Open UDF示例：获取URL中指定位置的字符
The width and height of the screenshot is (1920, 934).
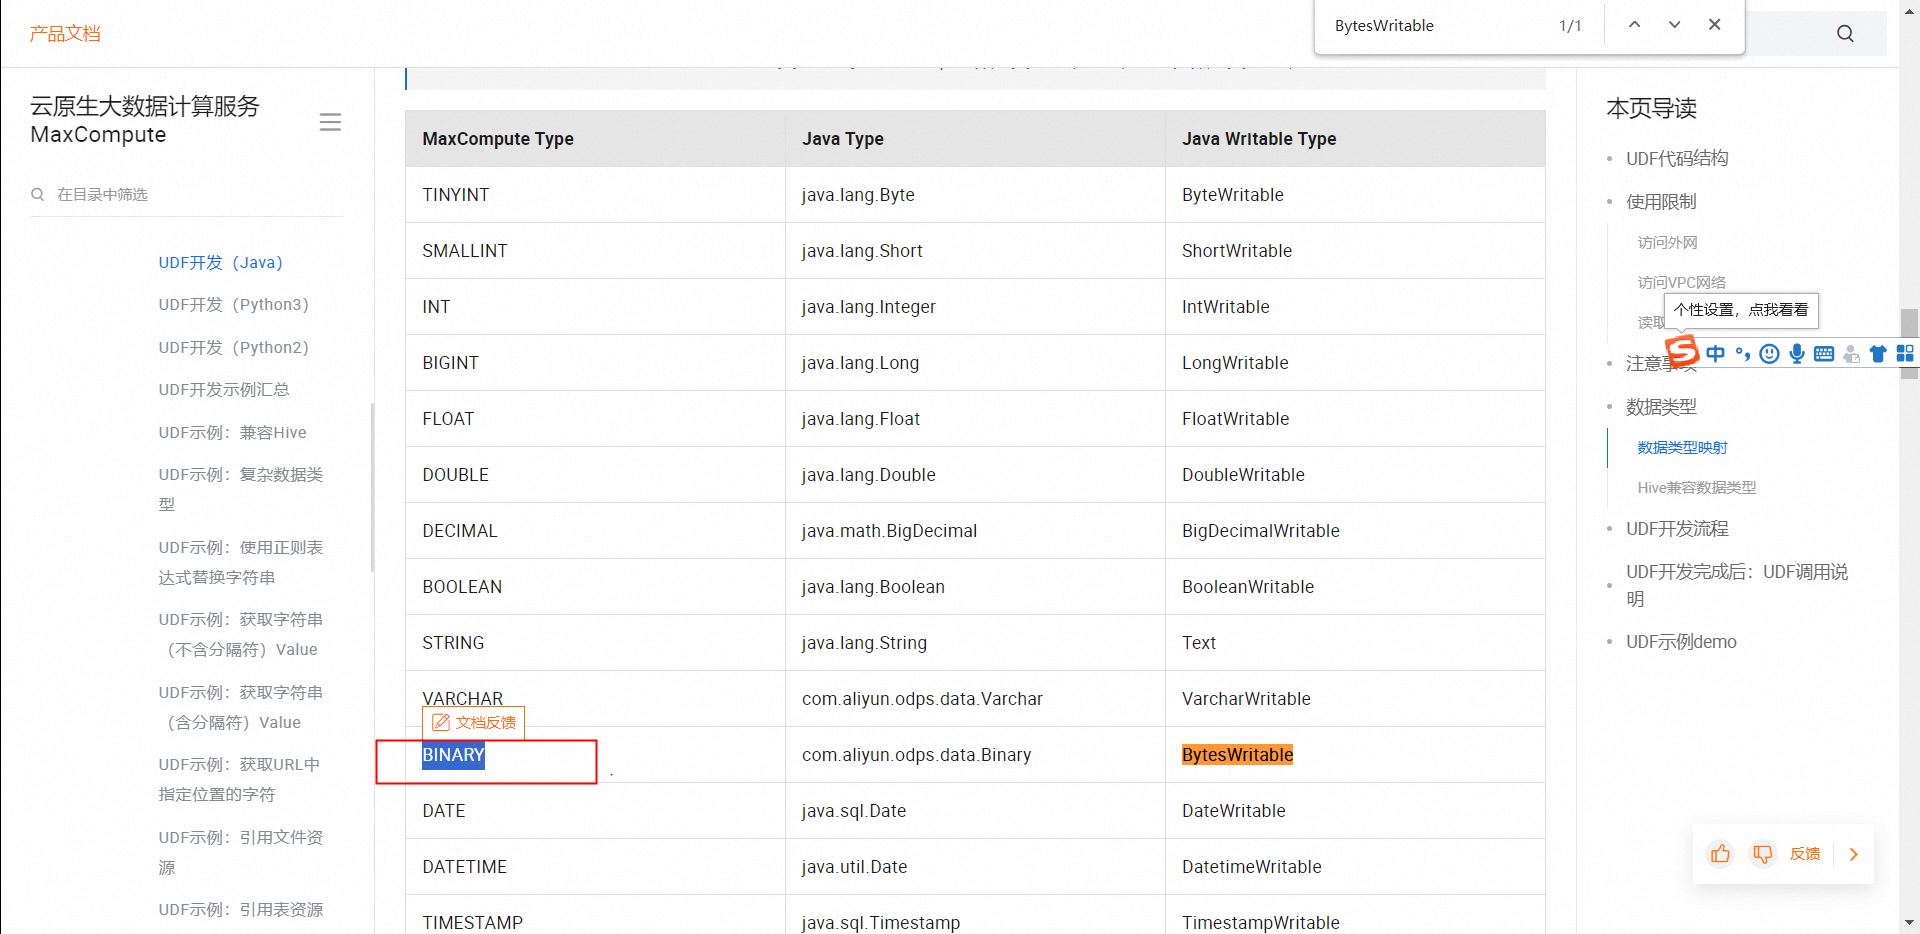pyautogui.click(x=239, y=779)
